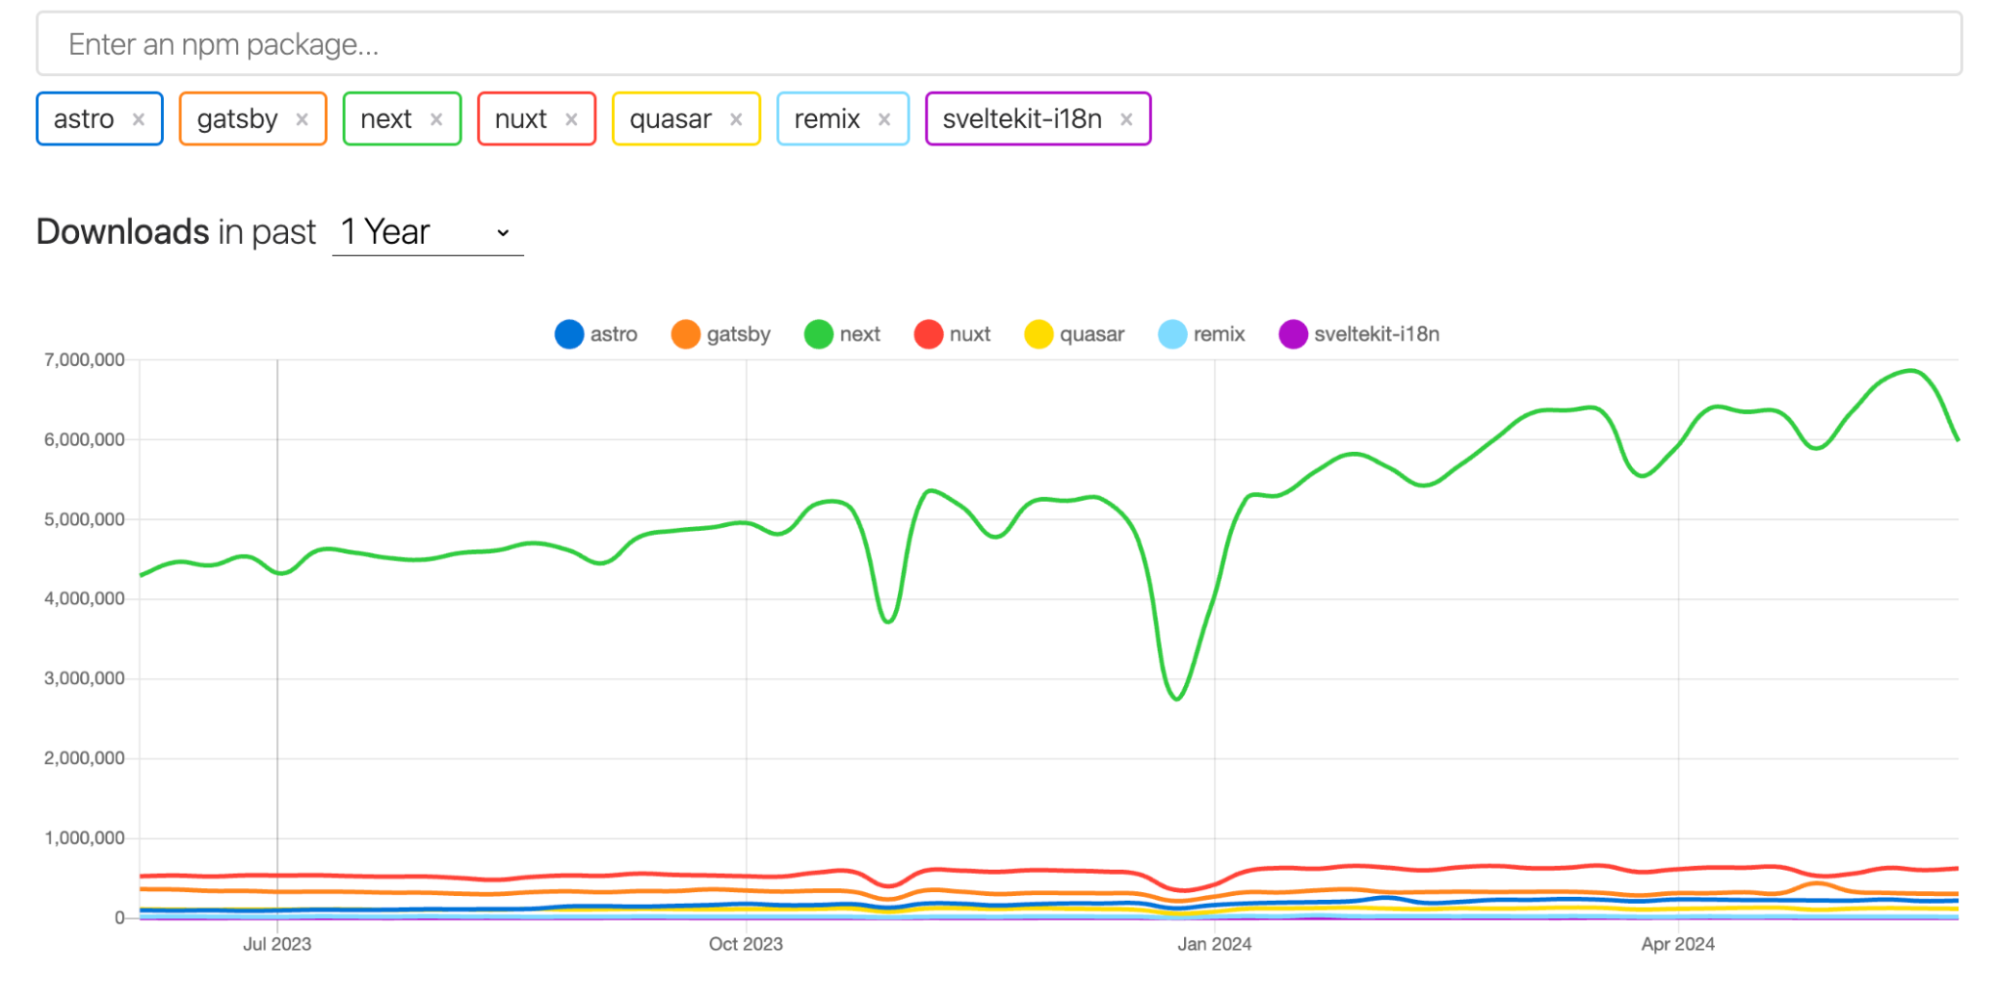Toggle astro series in chart legend
Image resolution: width=1999 pixels, height=995 pixels.
click(596, 334)
